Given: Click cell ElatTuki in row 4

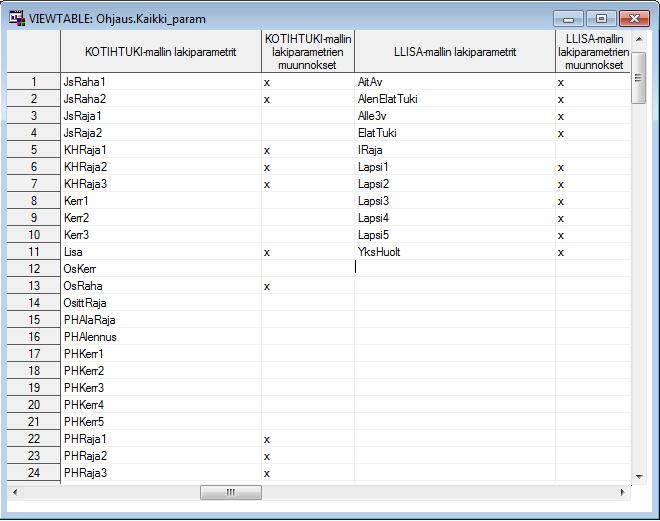Looking at the screenshot, I should (455, 133).
